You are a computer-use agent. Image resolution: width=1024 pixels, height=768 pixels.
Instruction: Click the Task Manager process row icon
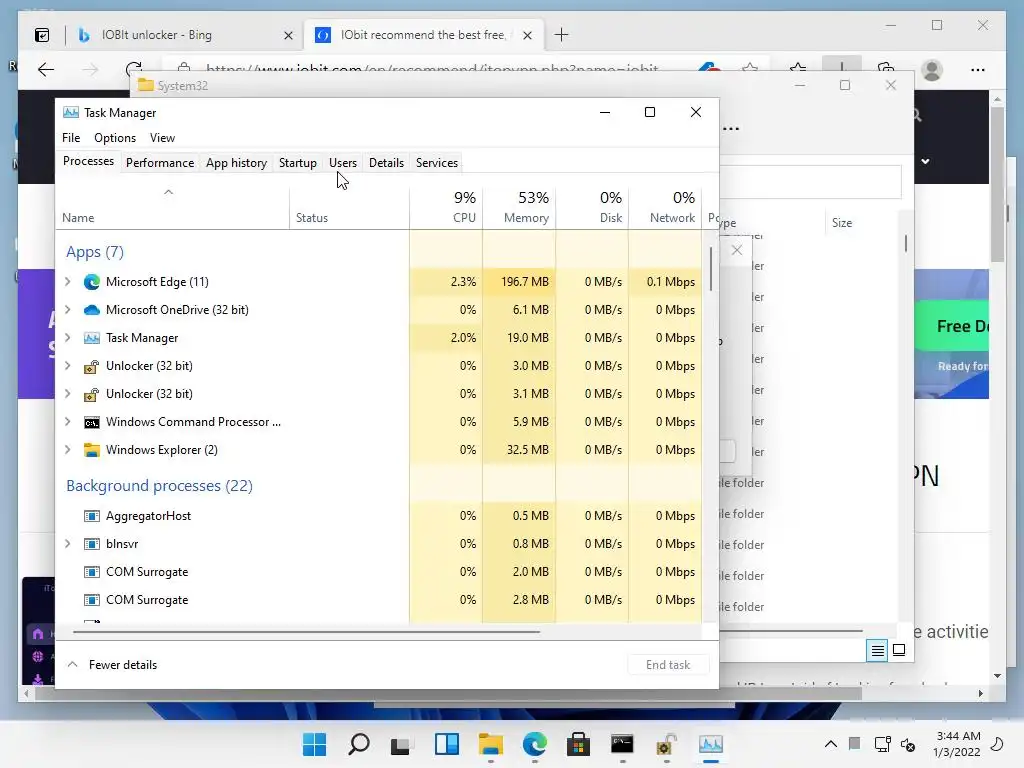pyautogui.click(x=92, y=338)
